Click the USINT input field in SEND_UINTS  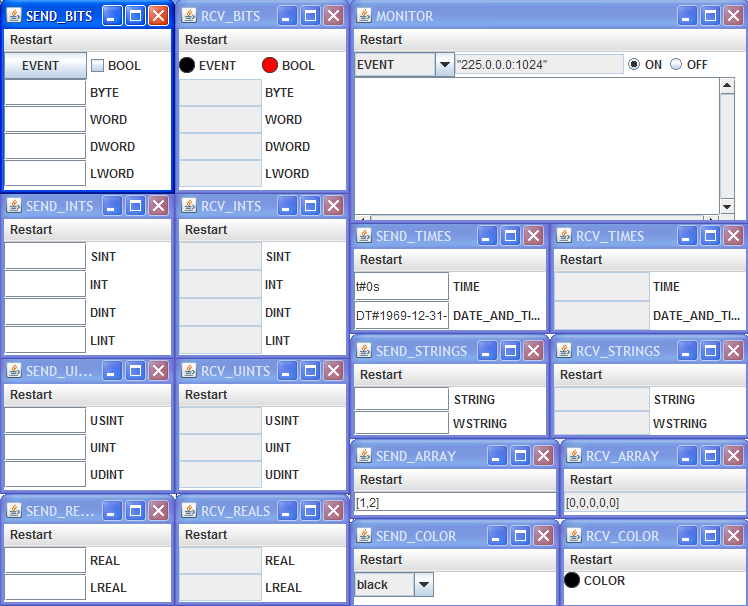point(45,420)
